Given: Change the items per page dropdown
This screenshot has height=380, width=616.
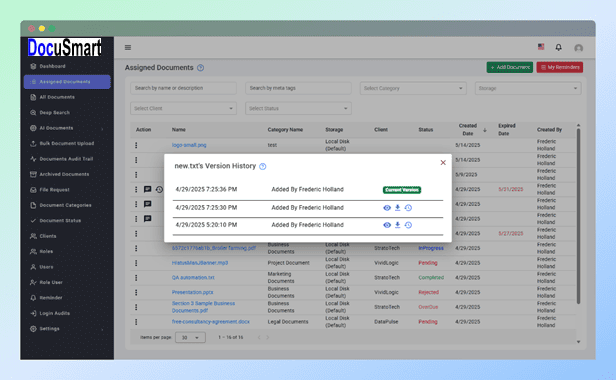Looking at the screenshot, I should pyautogui.click(x=190, y=338).
